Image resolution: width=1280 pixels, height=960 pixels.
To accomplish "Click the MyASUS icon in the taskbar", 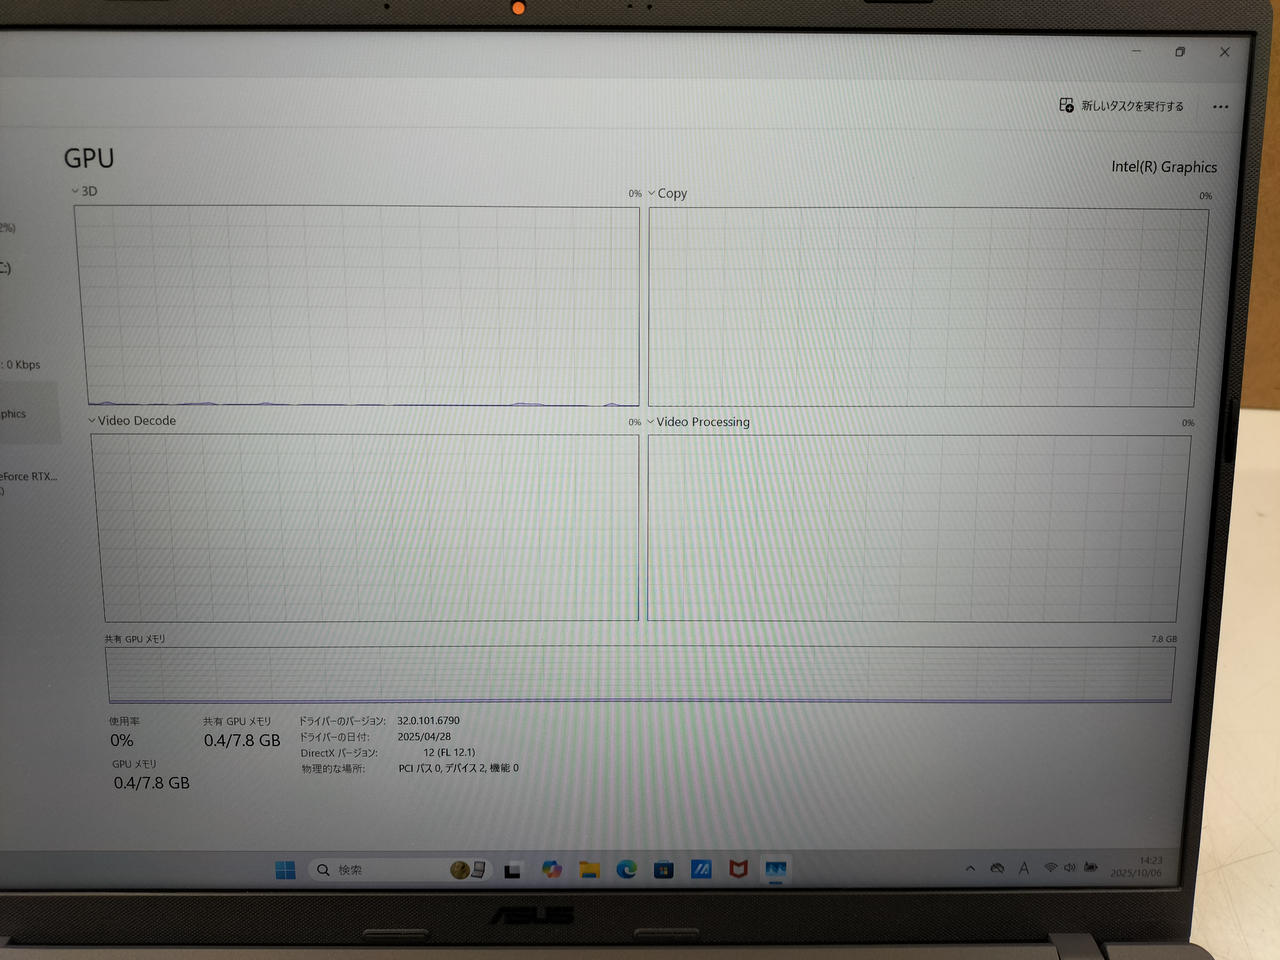I will point(701,870).
